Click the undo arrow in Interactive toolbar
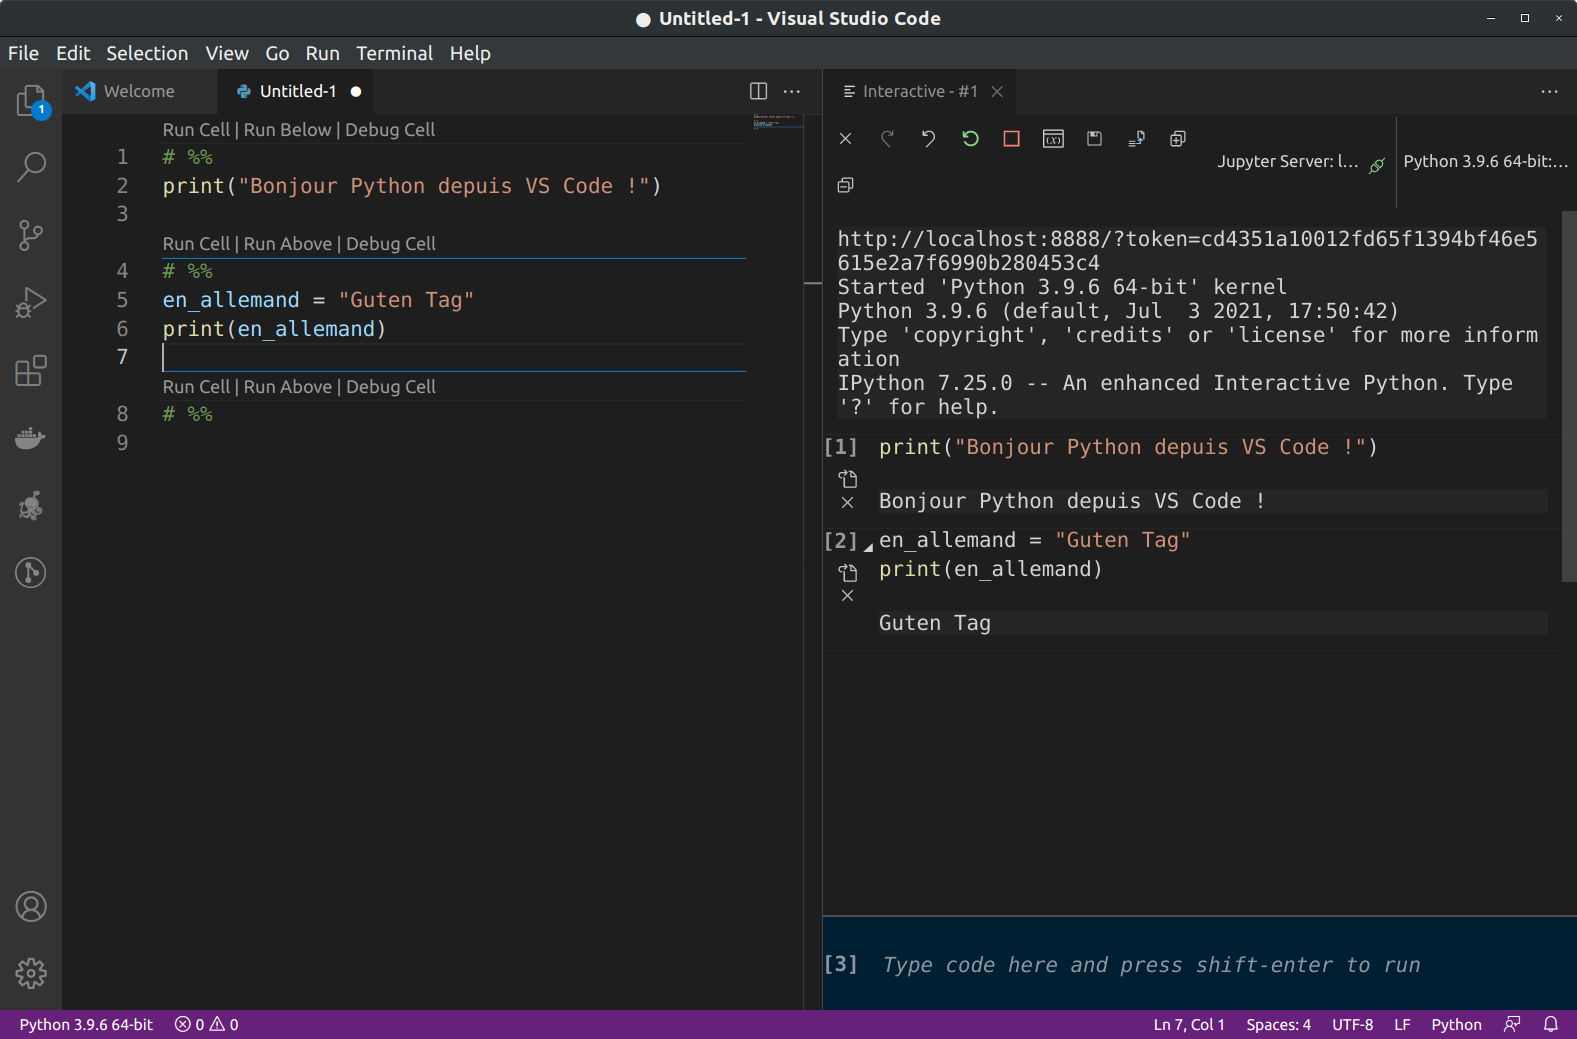The height and width of the screenshot is (1039, 1577). (x=929, y=139)
